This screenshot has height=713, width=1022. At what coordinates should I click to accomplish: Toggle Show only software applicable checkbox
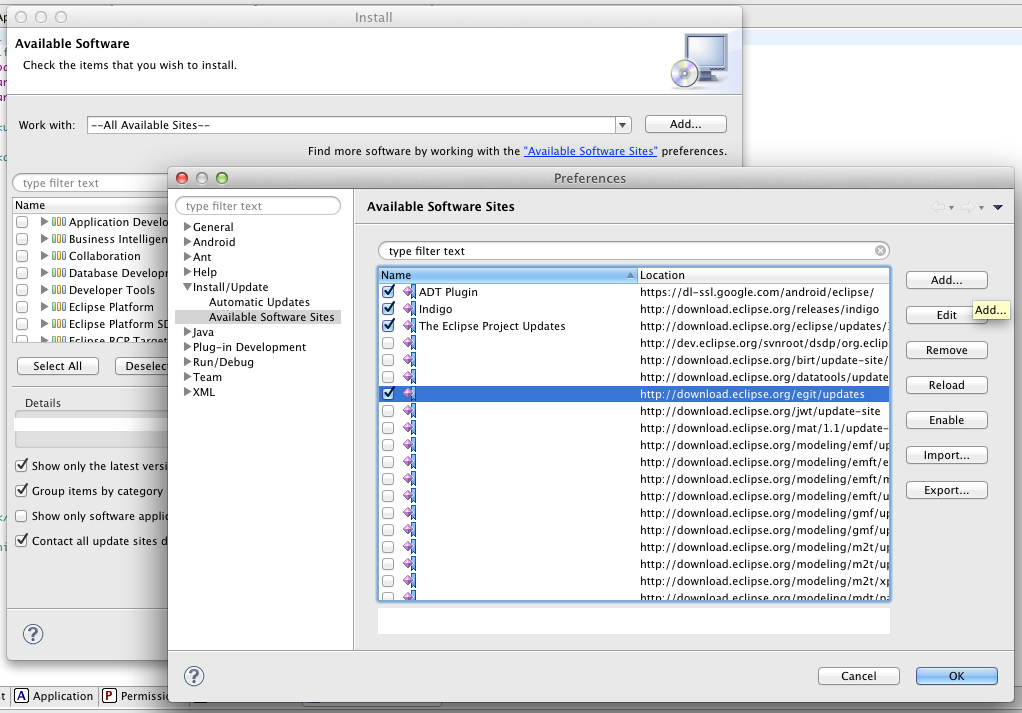coord(22,516)
